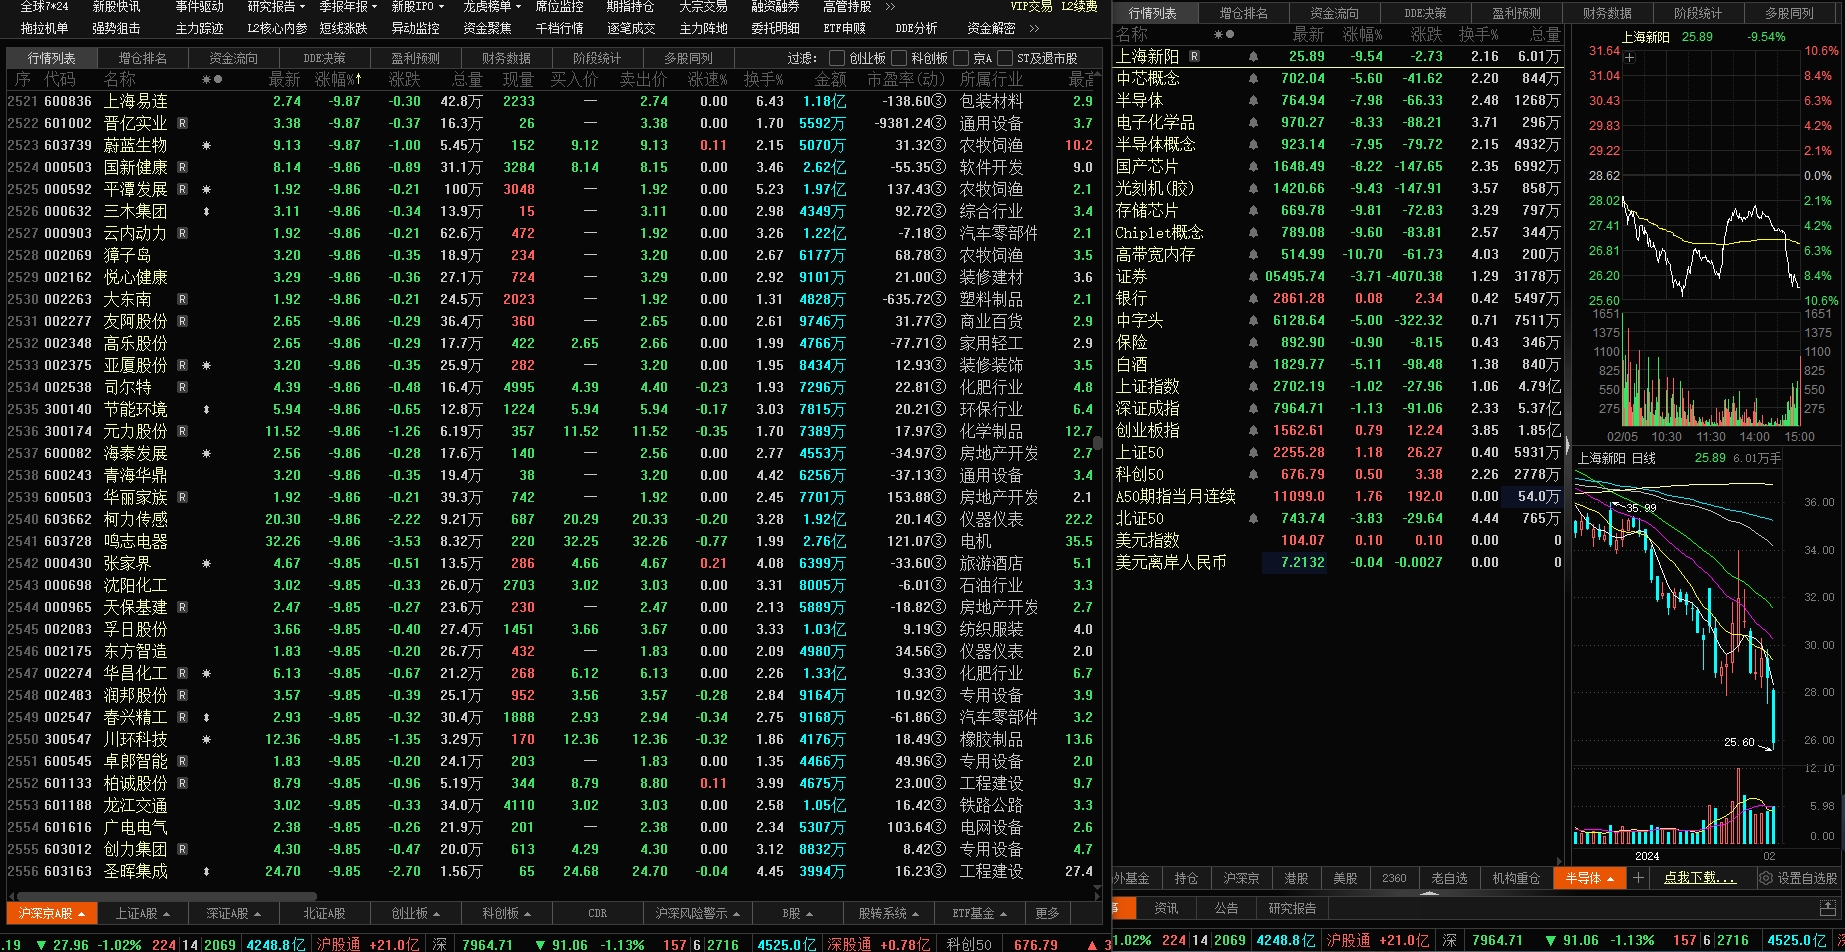Click the alert bell for 银行 row

point(1253,299)
